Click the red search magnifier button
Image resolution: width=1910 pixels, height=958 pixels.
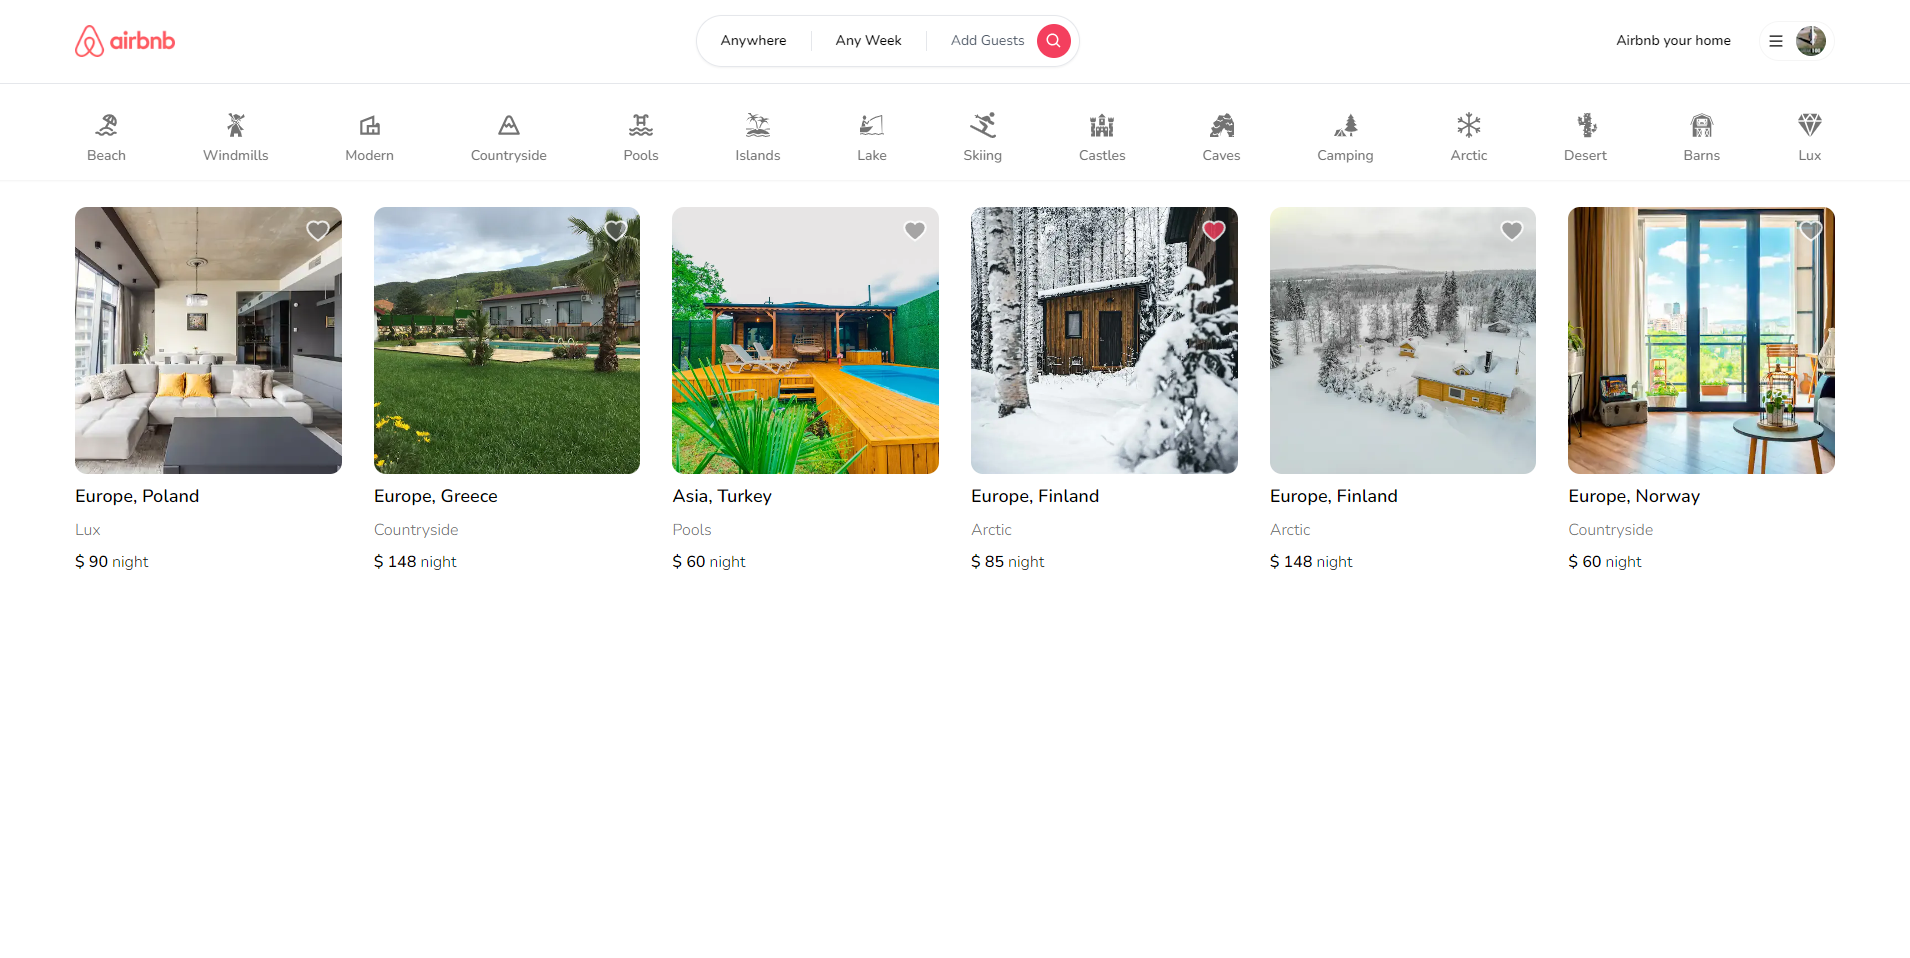1053,41
